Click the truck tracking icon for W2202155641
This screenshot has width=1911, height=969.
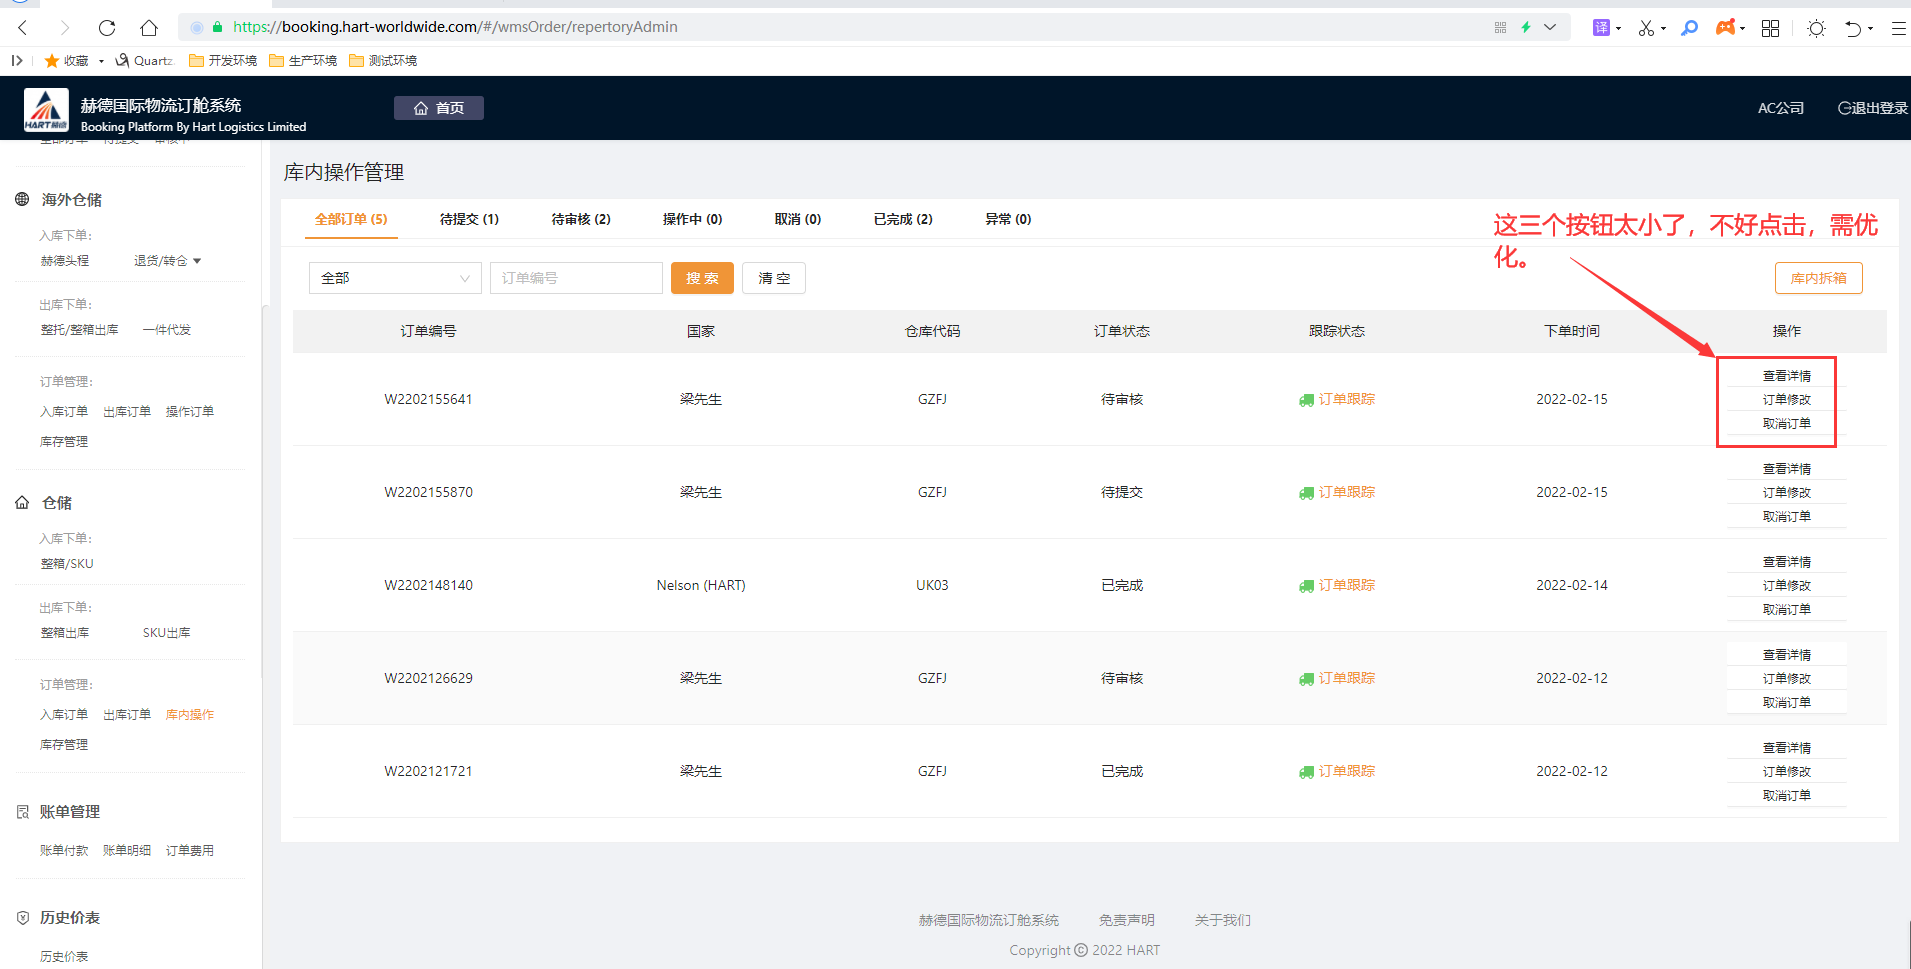coord(1306,400)
